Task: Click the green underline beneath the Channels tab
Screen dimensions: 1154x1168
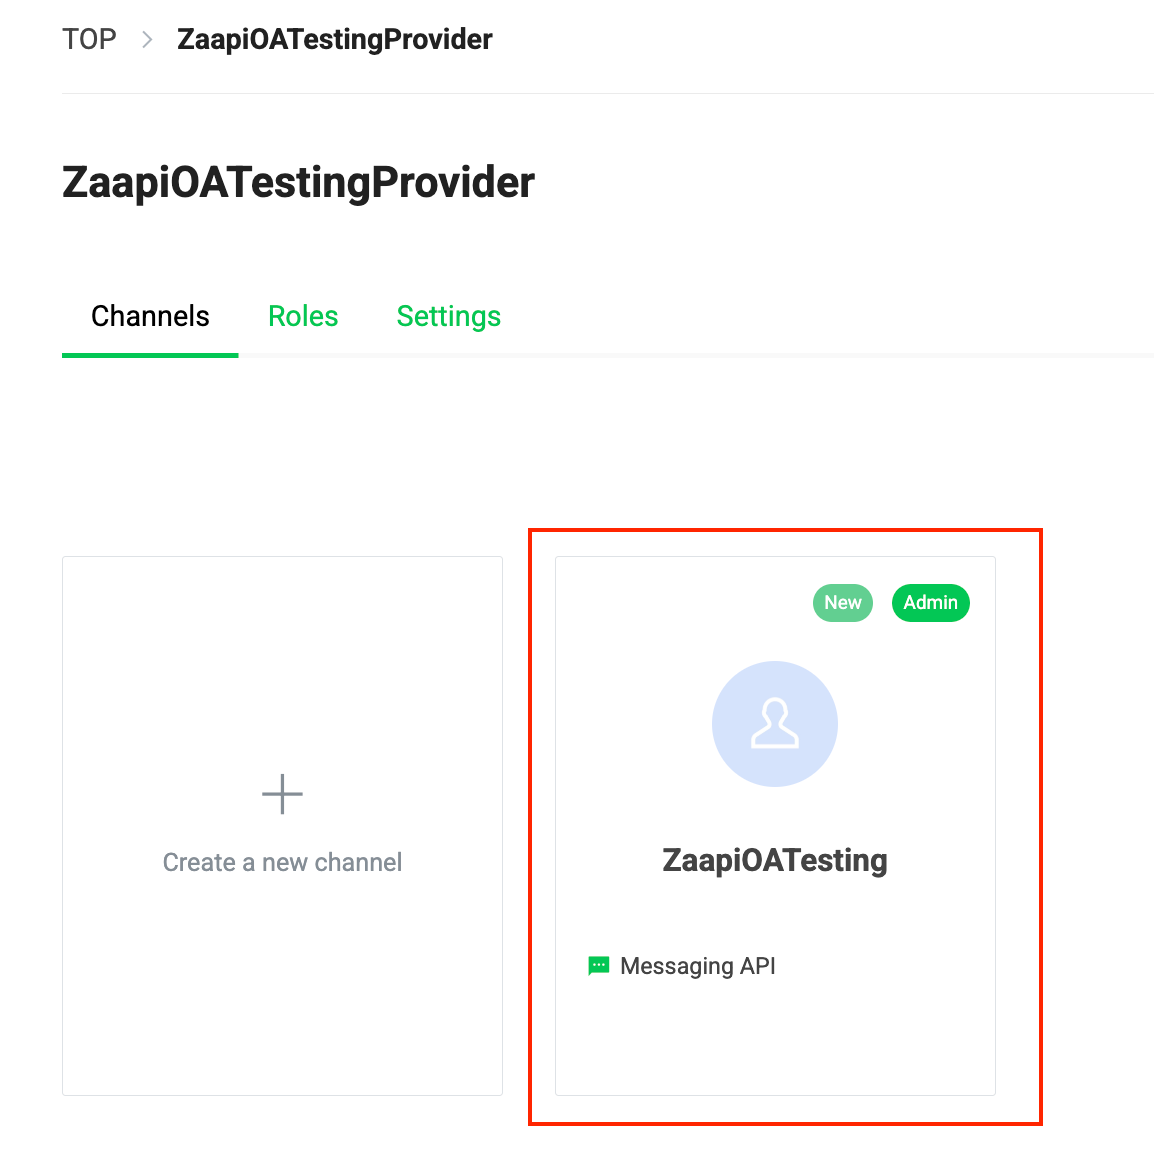Action: (150, 354)
